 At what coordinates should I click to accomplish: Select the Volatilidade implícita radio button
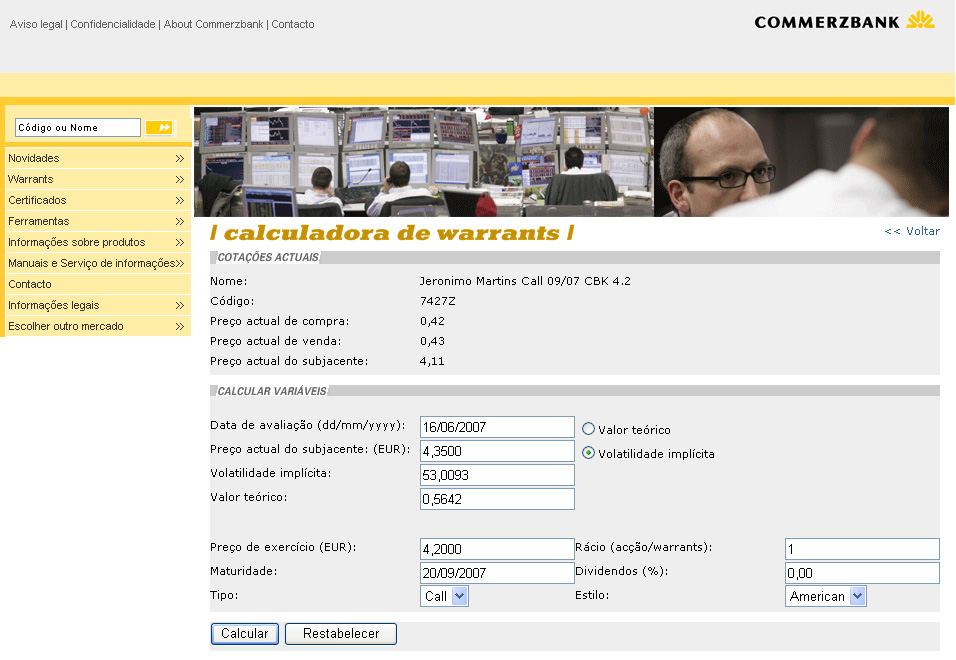click(588, 453)
